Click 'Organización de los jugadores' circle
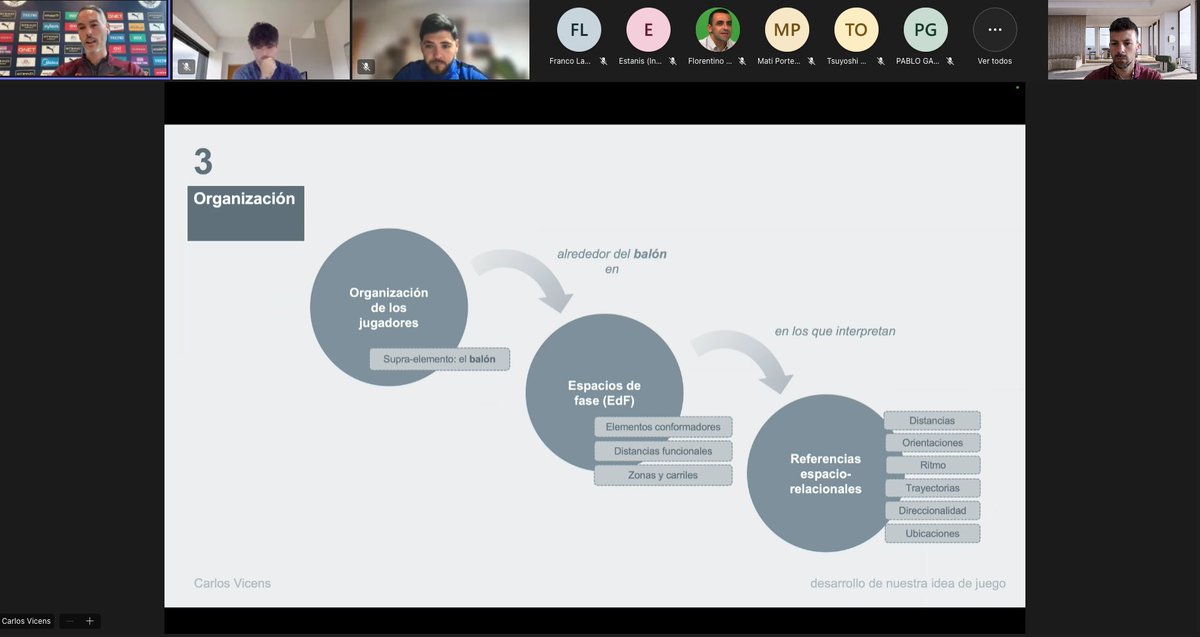The height and width of the screenshot is (637, 1200). point(389,307)
